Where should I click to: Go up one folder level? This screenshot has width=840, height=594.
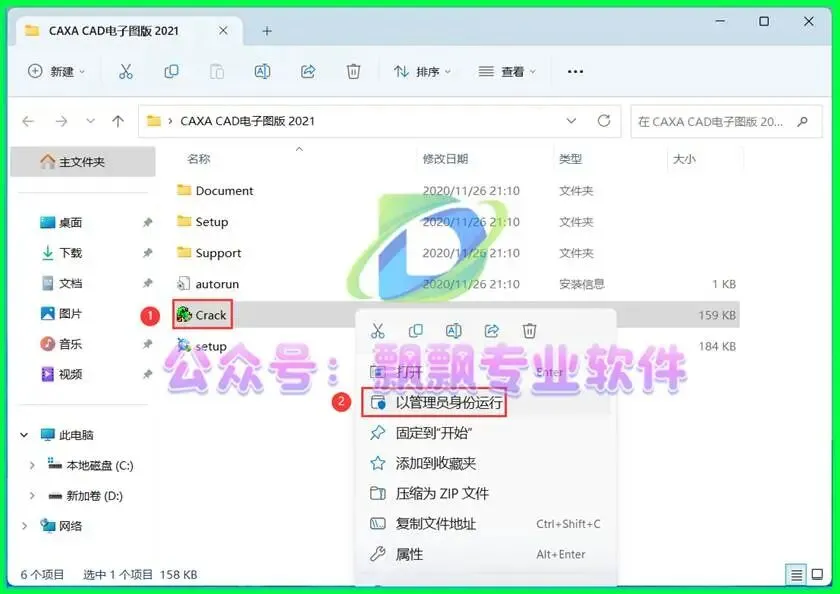coord(118,122)
